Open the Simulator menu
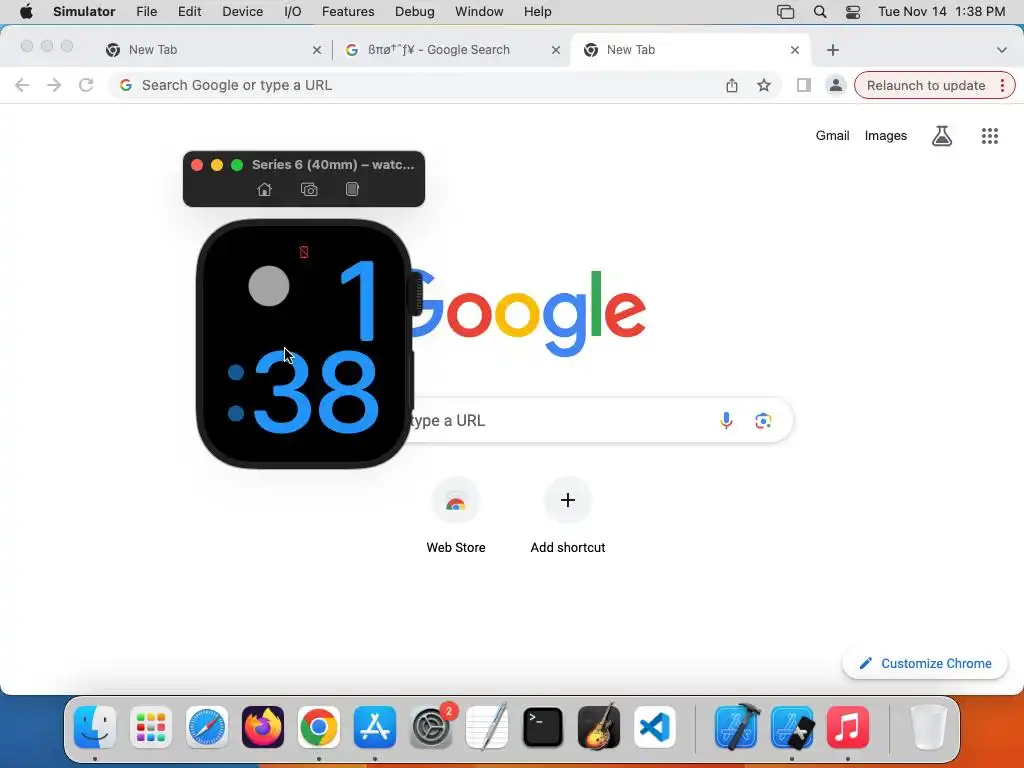The height and width of the screenshot is (768, 1024). (x=84, y=12)
